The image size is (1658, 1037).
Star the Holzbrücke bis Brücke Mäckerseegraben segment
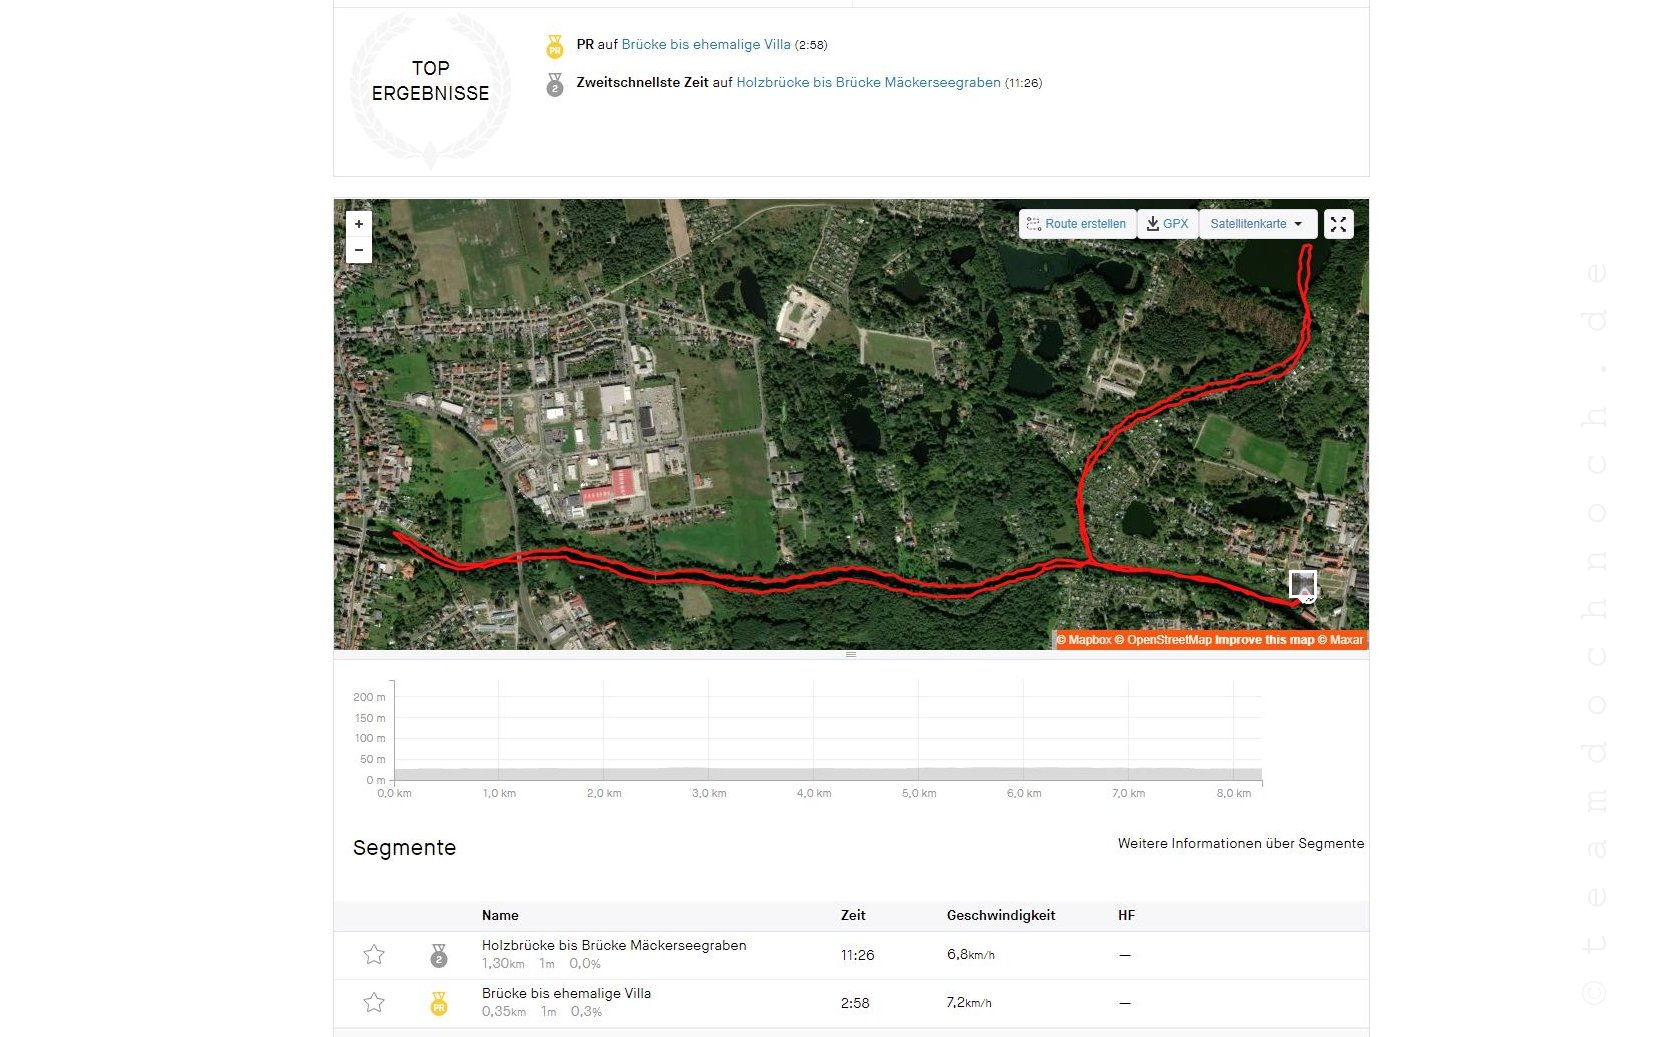tap(374, 955)
